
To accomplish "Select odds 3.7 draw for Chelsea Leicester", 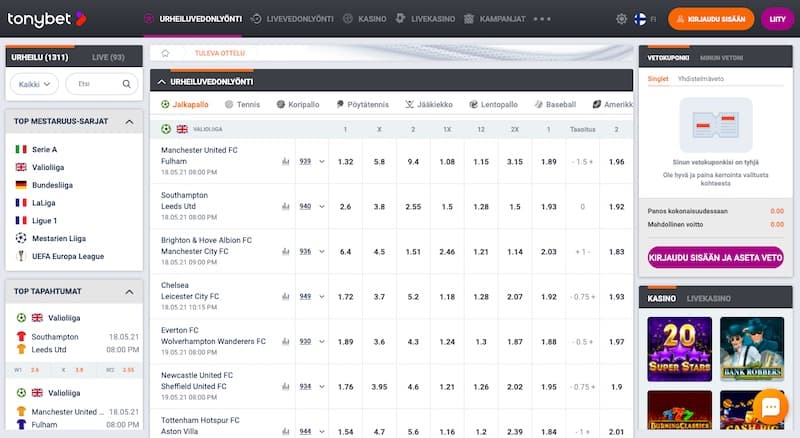I will tap(379, 296).
